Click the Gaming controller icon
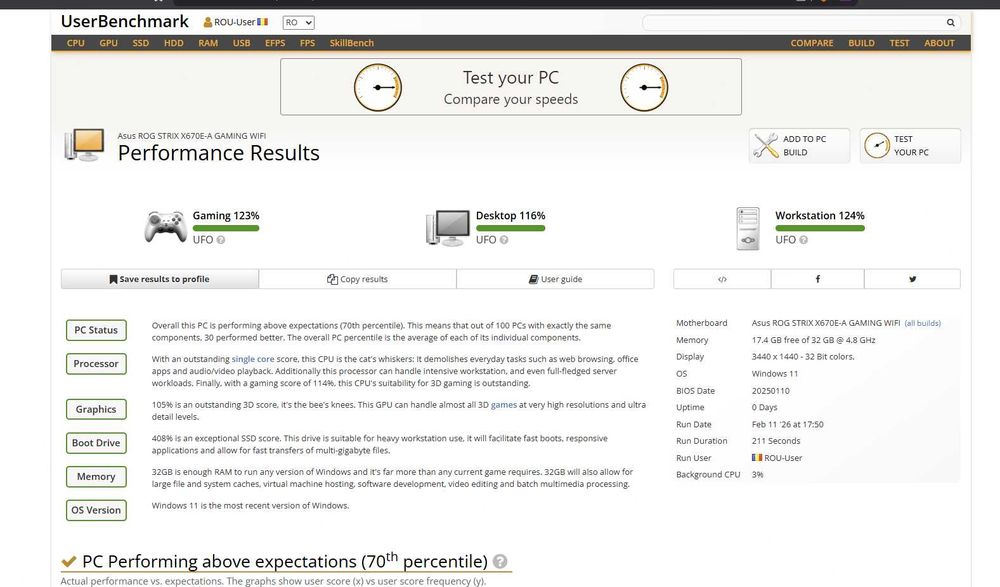This screenshot has width=1000, height=587. (166, 227)
